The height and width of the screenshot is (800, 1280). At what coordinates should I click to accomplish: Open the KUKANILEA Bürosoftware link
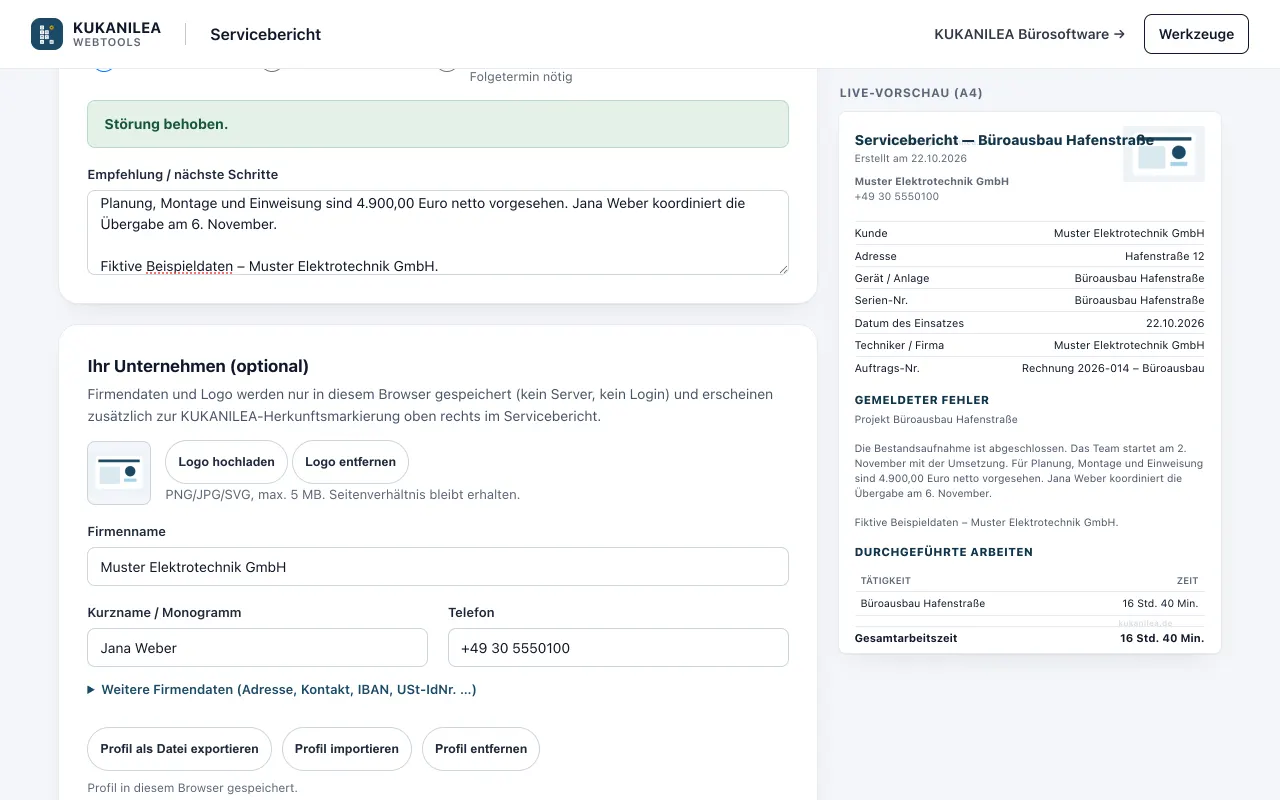click(x=1029, y=34)
